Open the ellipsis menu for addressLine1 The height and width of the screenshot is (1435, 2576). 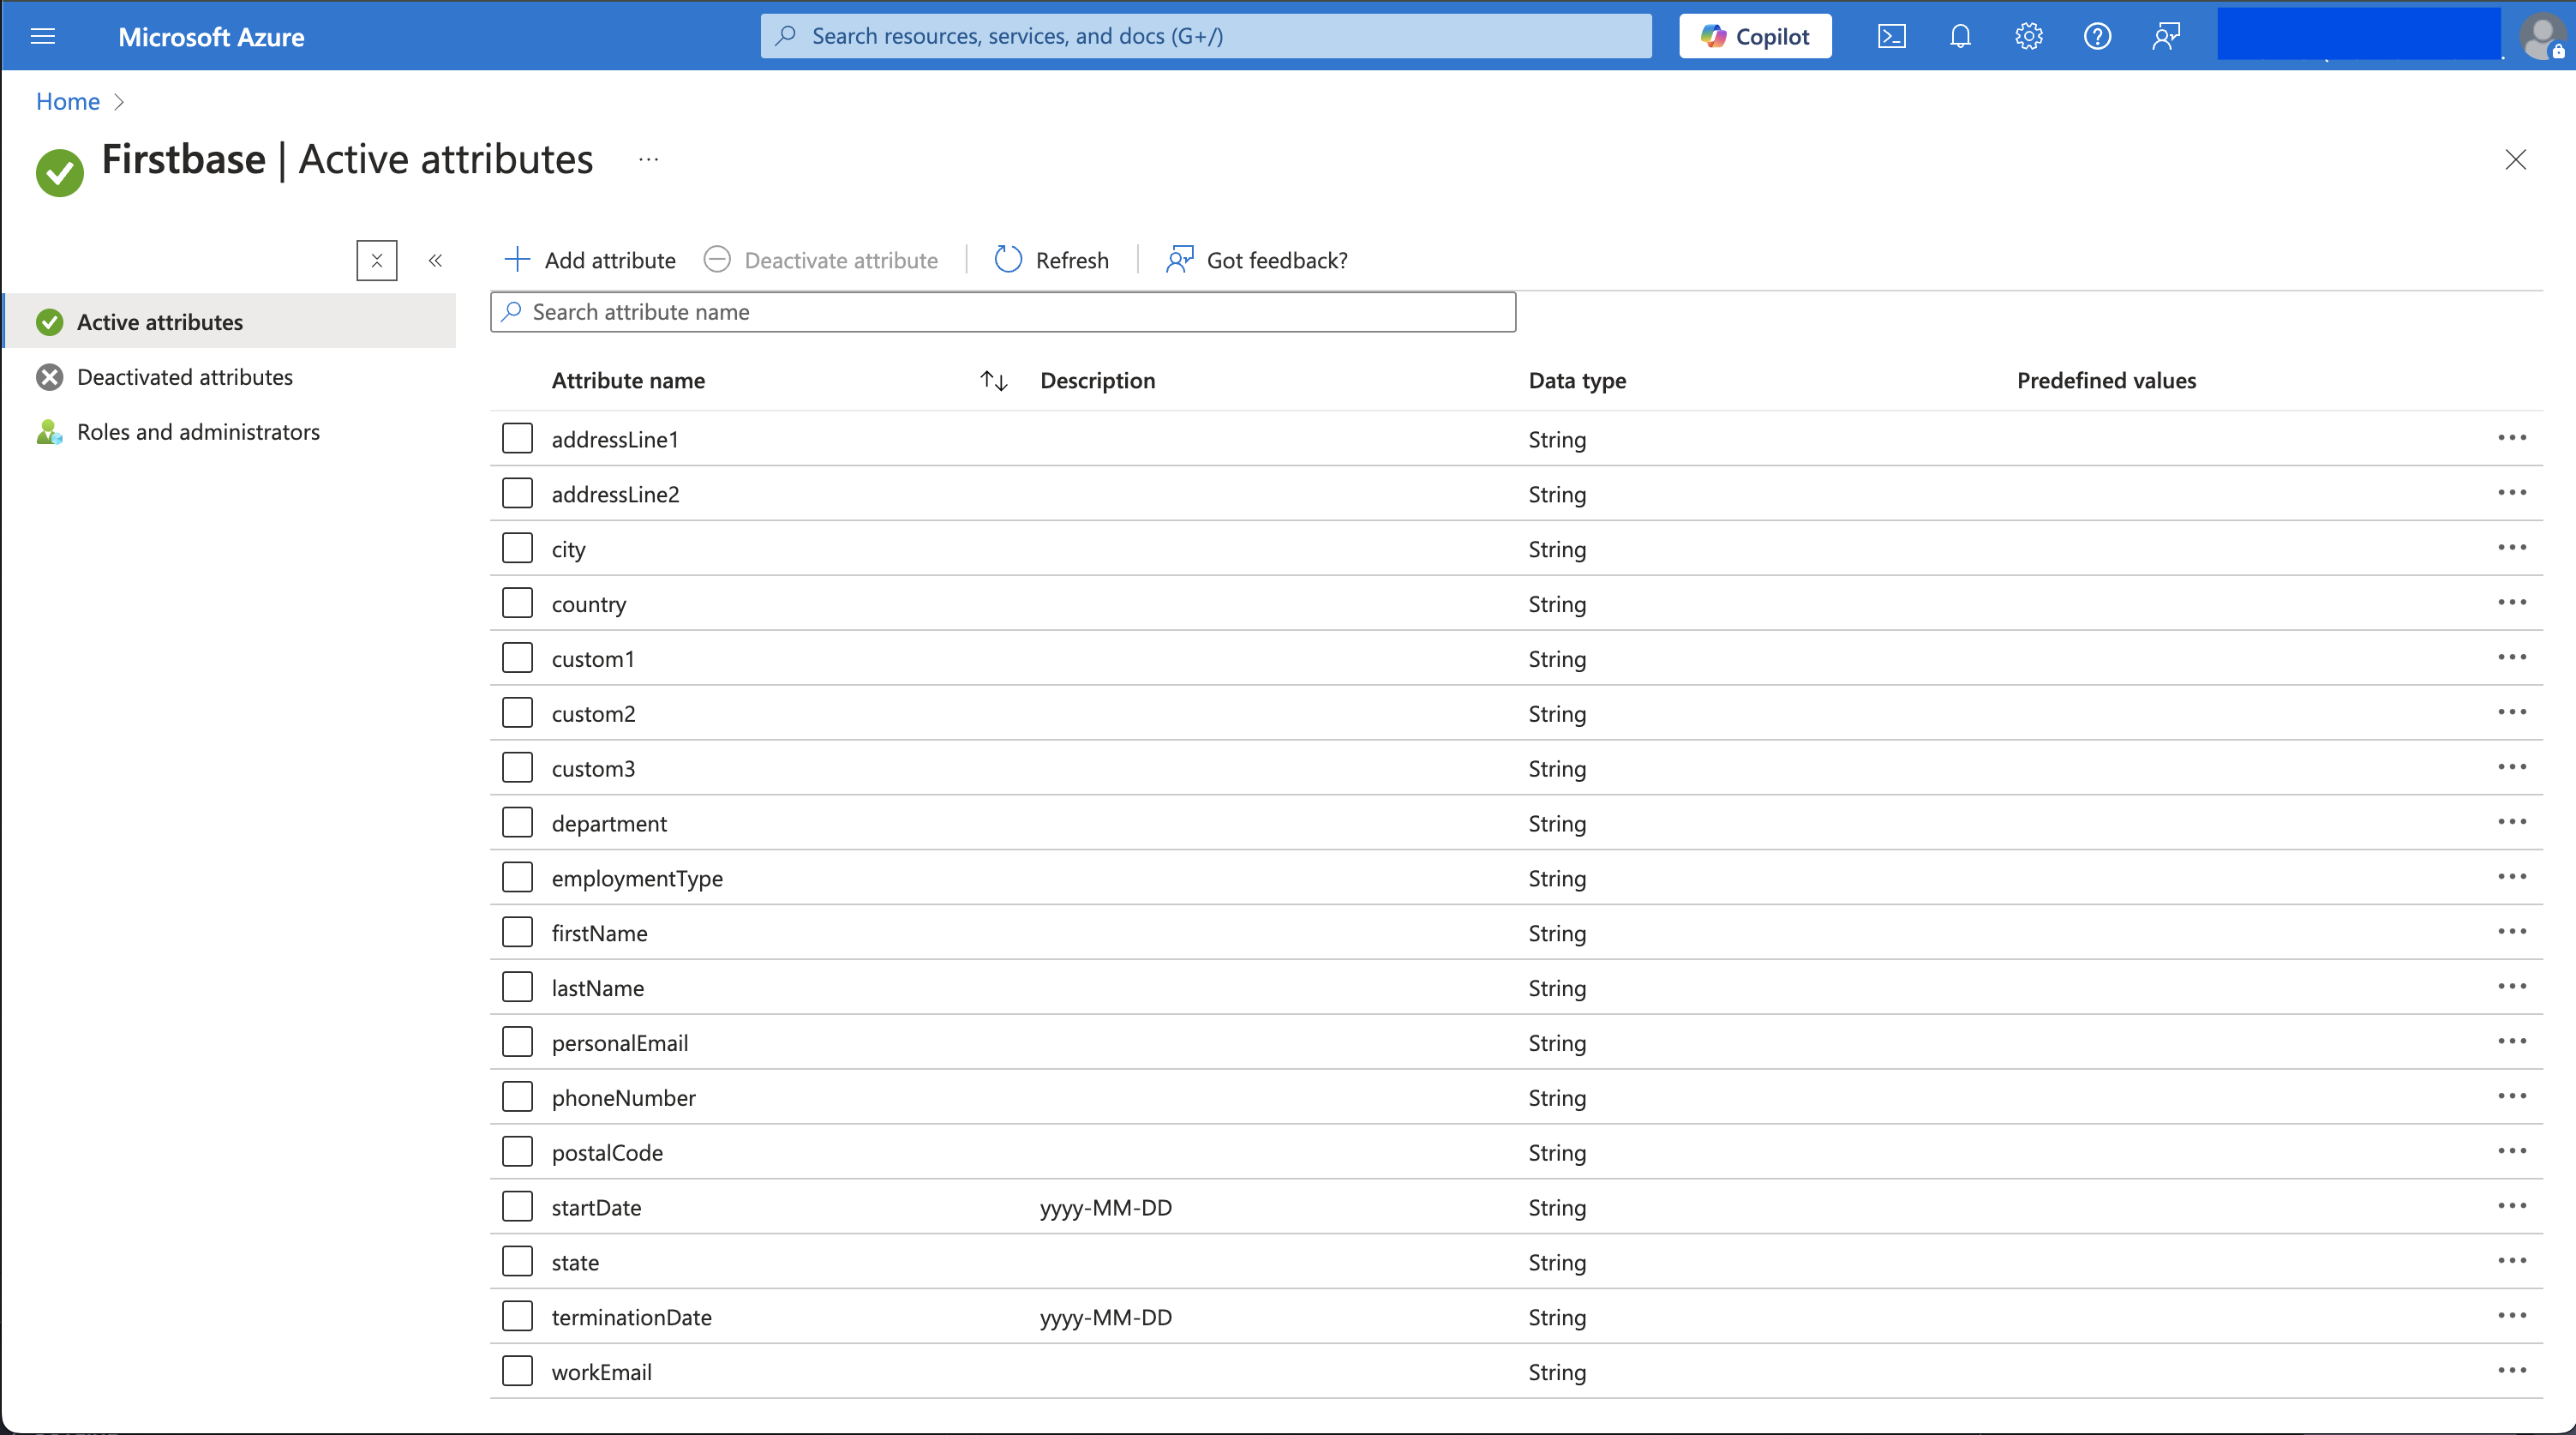point(2512,438)
